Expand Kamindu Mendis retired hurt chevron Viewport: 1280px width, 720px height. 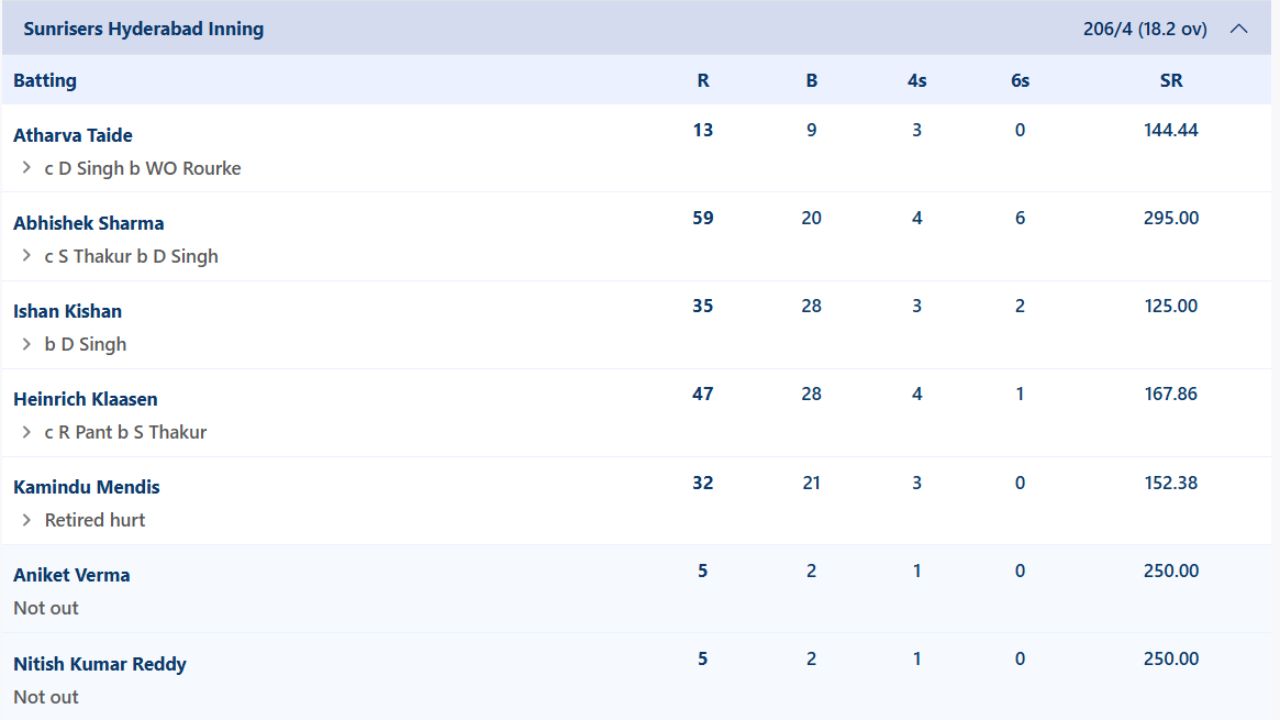[x=27, y=520]
